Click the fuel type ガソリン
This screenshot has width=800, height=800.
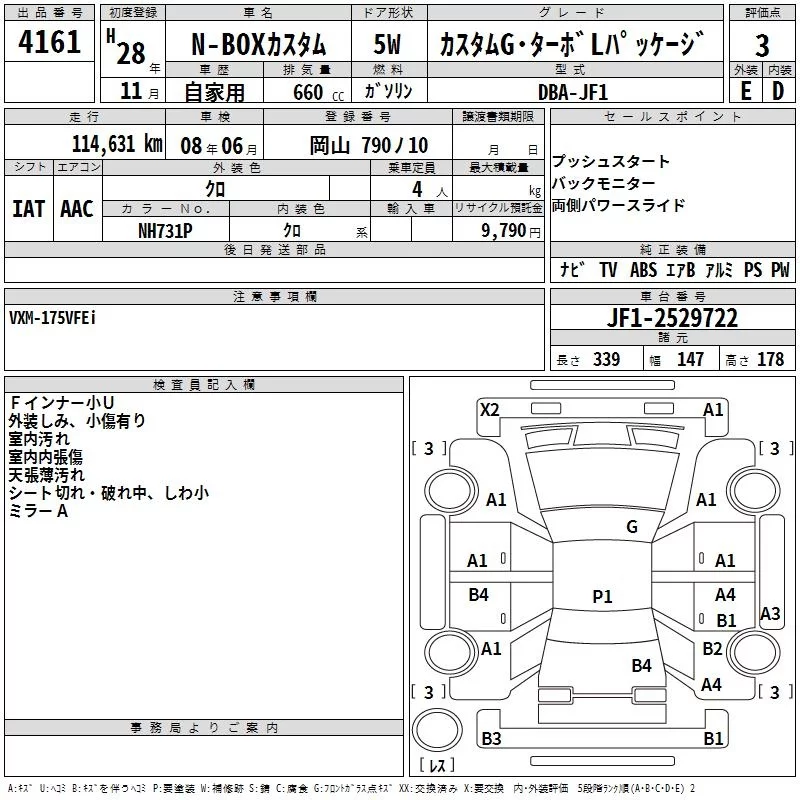pyautogui.click(x=388, y=91)
